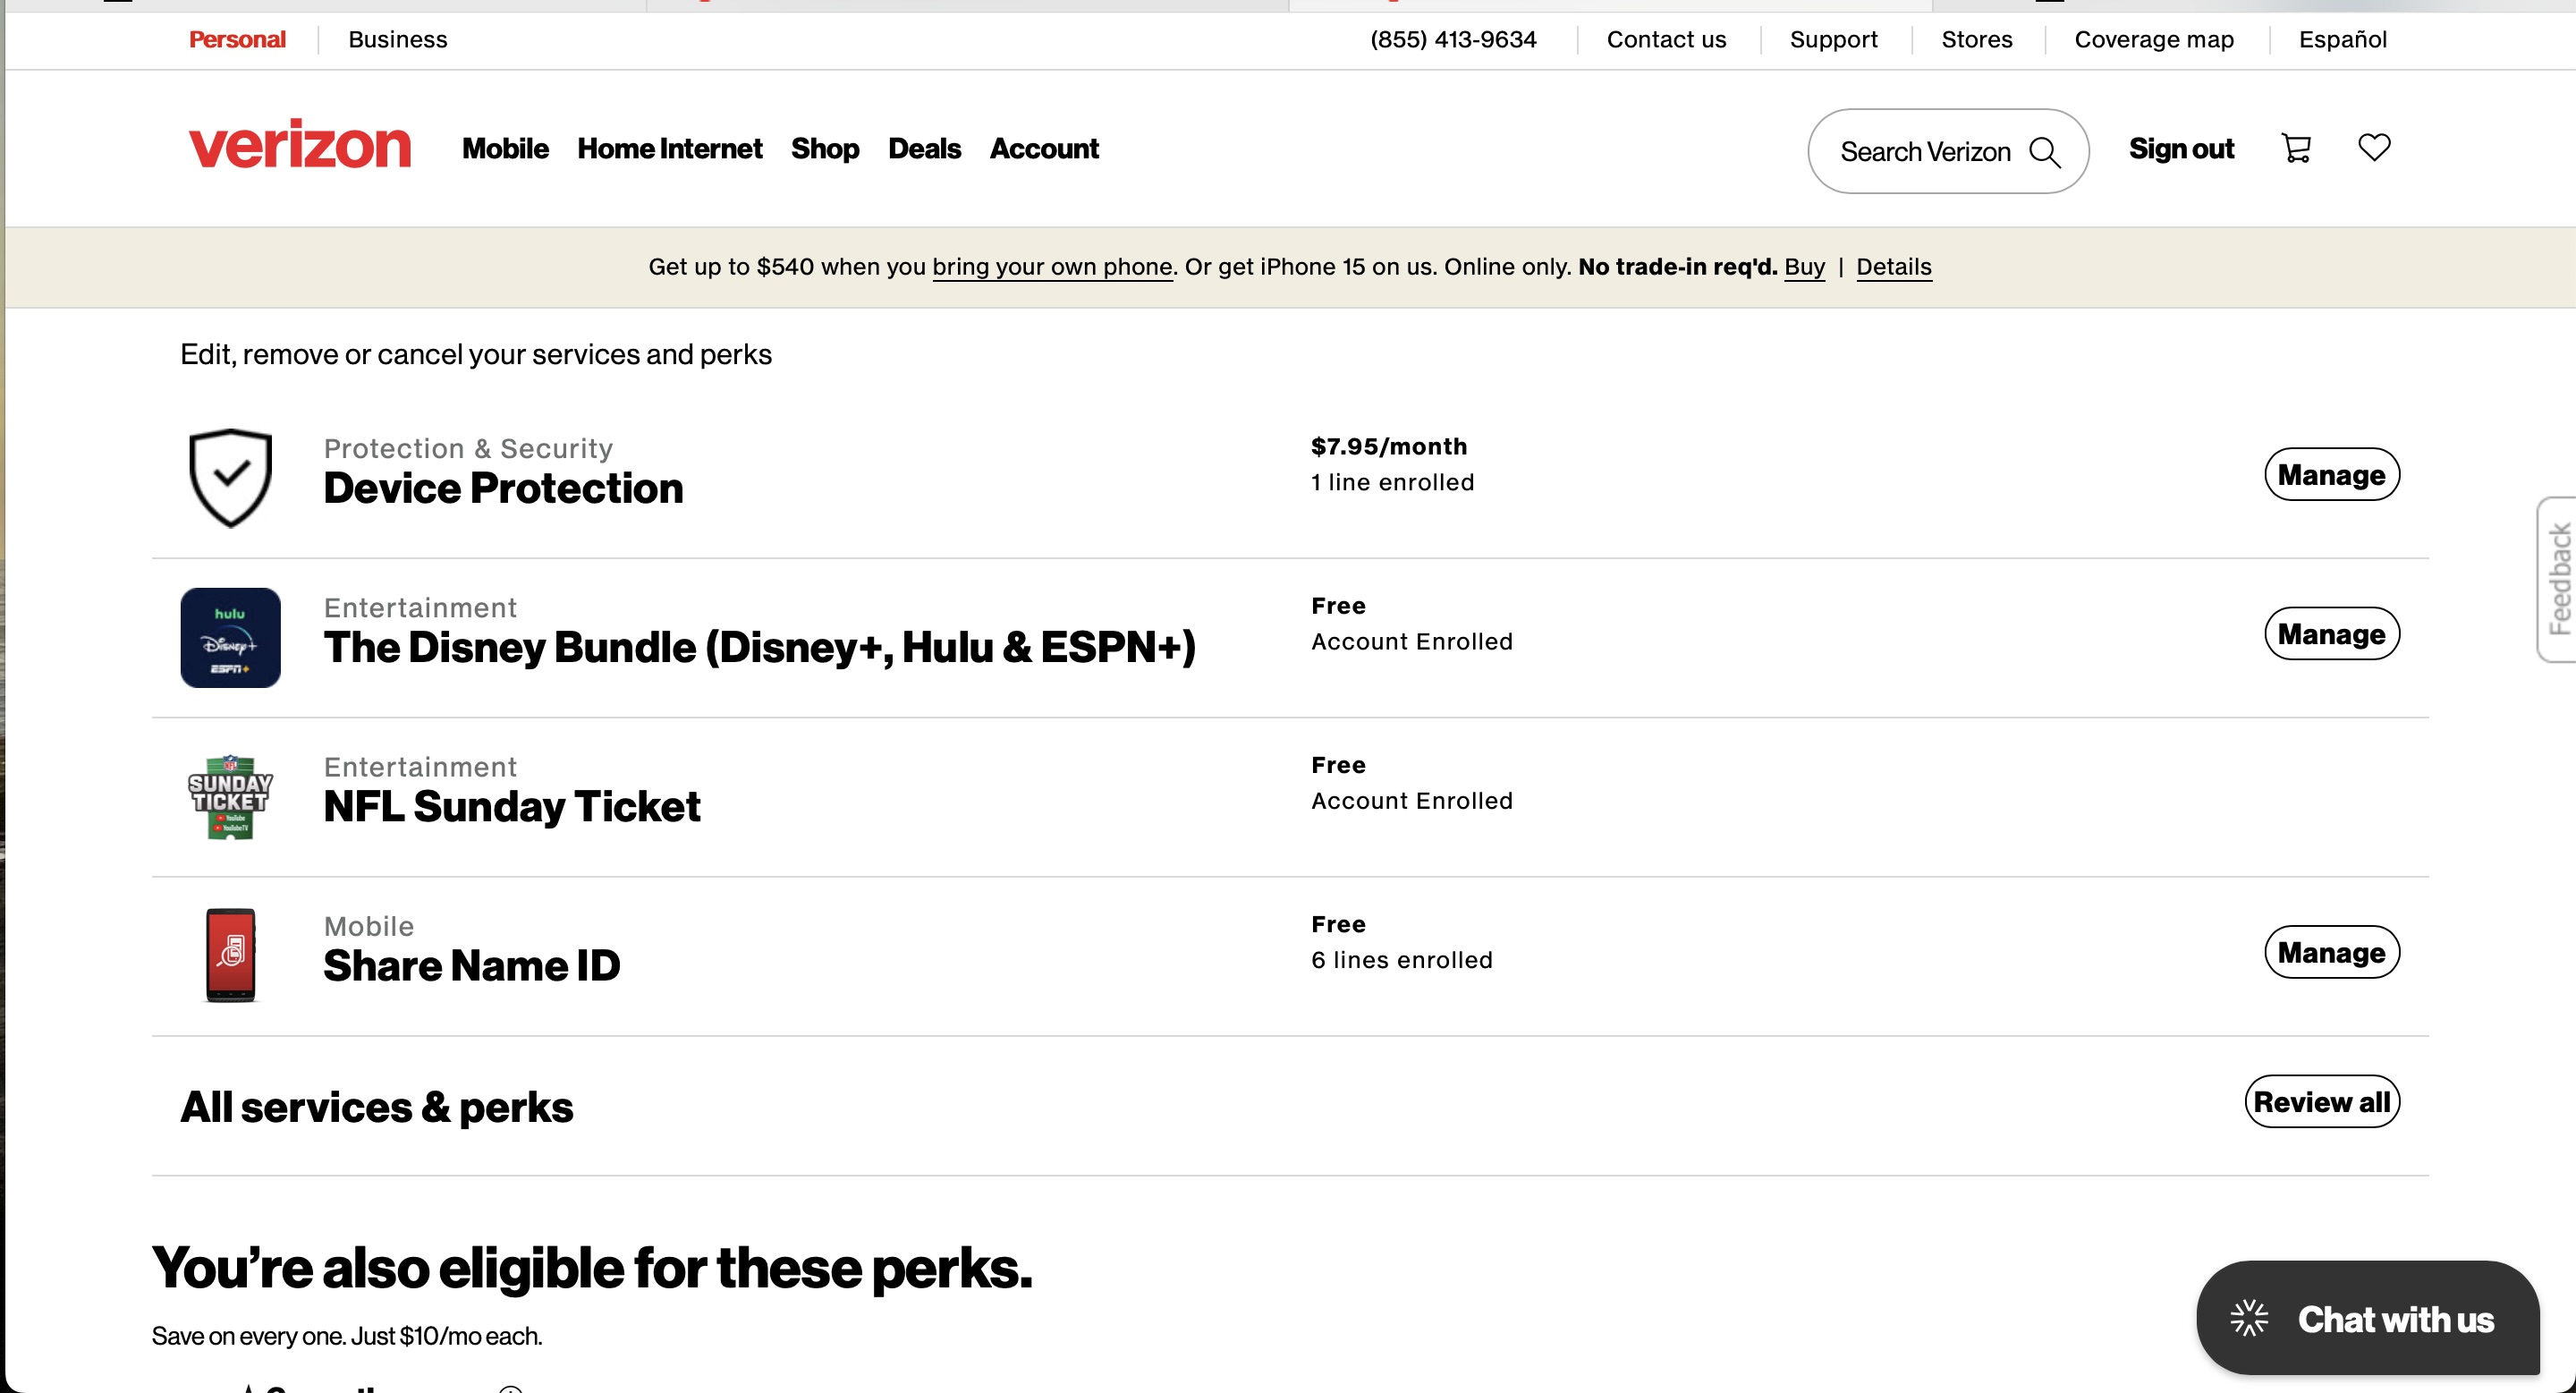This screenshot has width=2576, height=1393.
Task: Open the Shop menu
Action: click(x=824, y=149)
